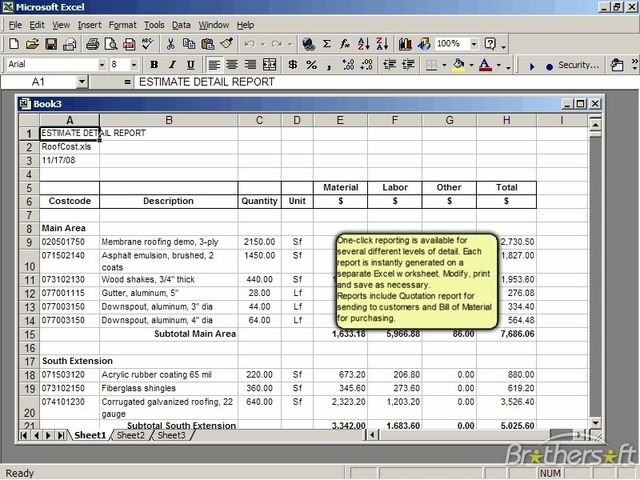The height and width of the screenshot is (480, 640).
Task: Click Decrease Decimal icon
Action: pyautogui.click(x=367, y=64)
